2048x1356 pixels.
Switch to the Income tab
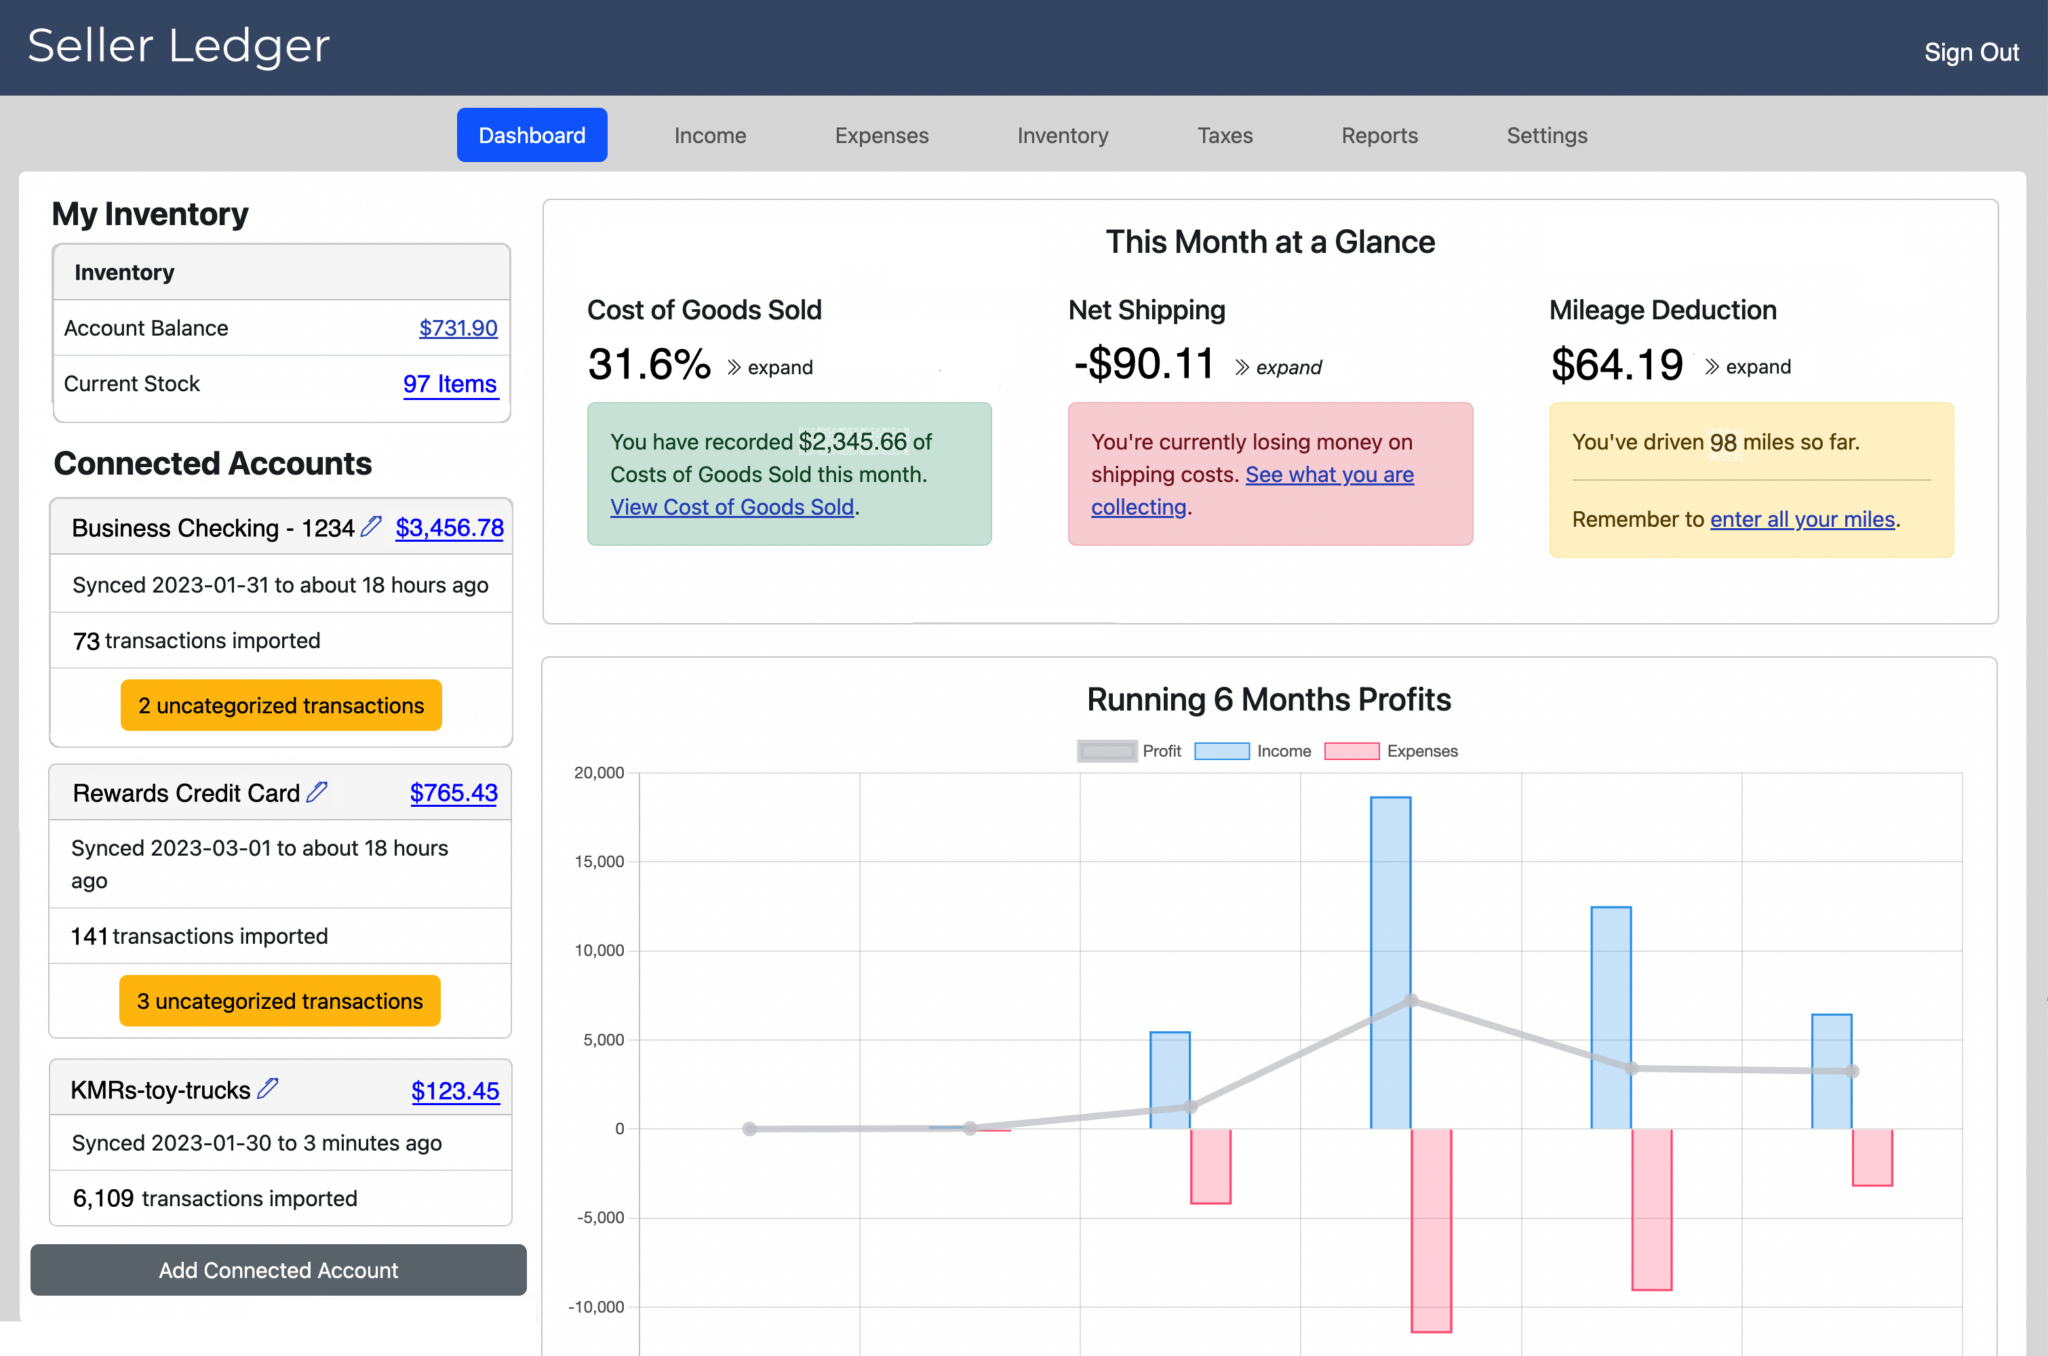coord(710,135)
